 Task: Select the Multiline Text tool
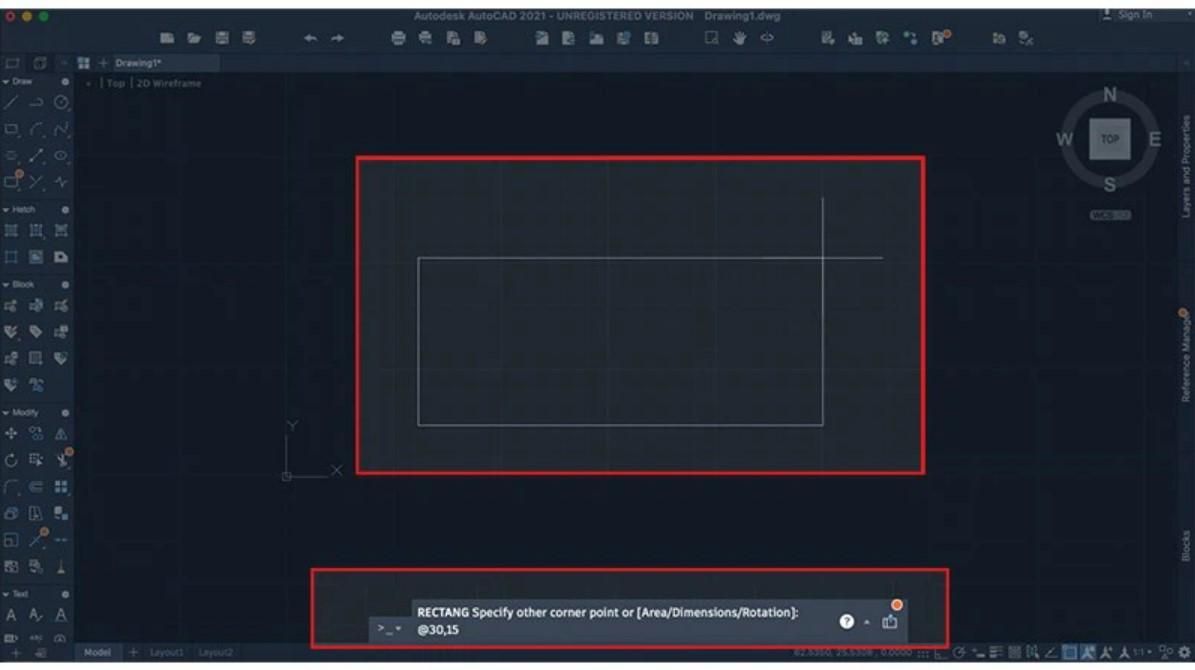pos(11,615)
